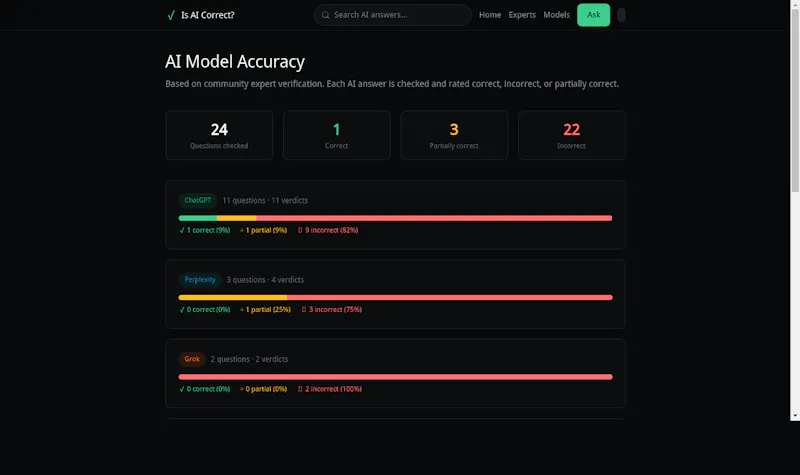Click '1 partial (9%)' label
This screenshot has width=800, height=475.
(x=266, y=231)
